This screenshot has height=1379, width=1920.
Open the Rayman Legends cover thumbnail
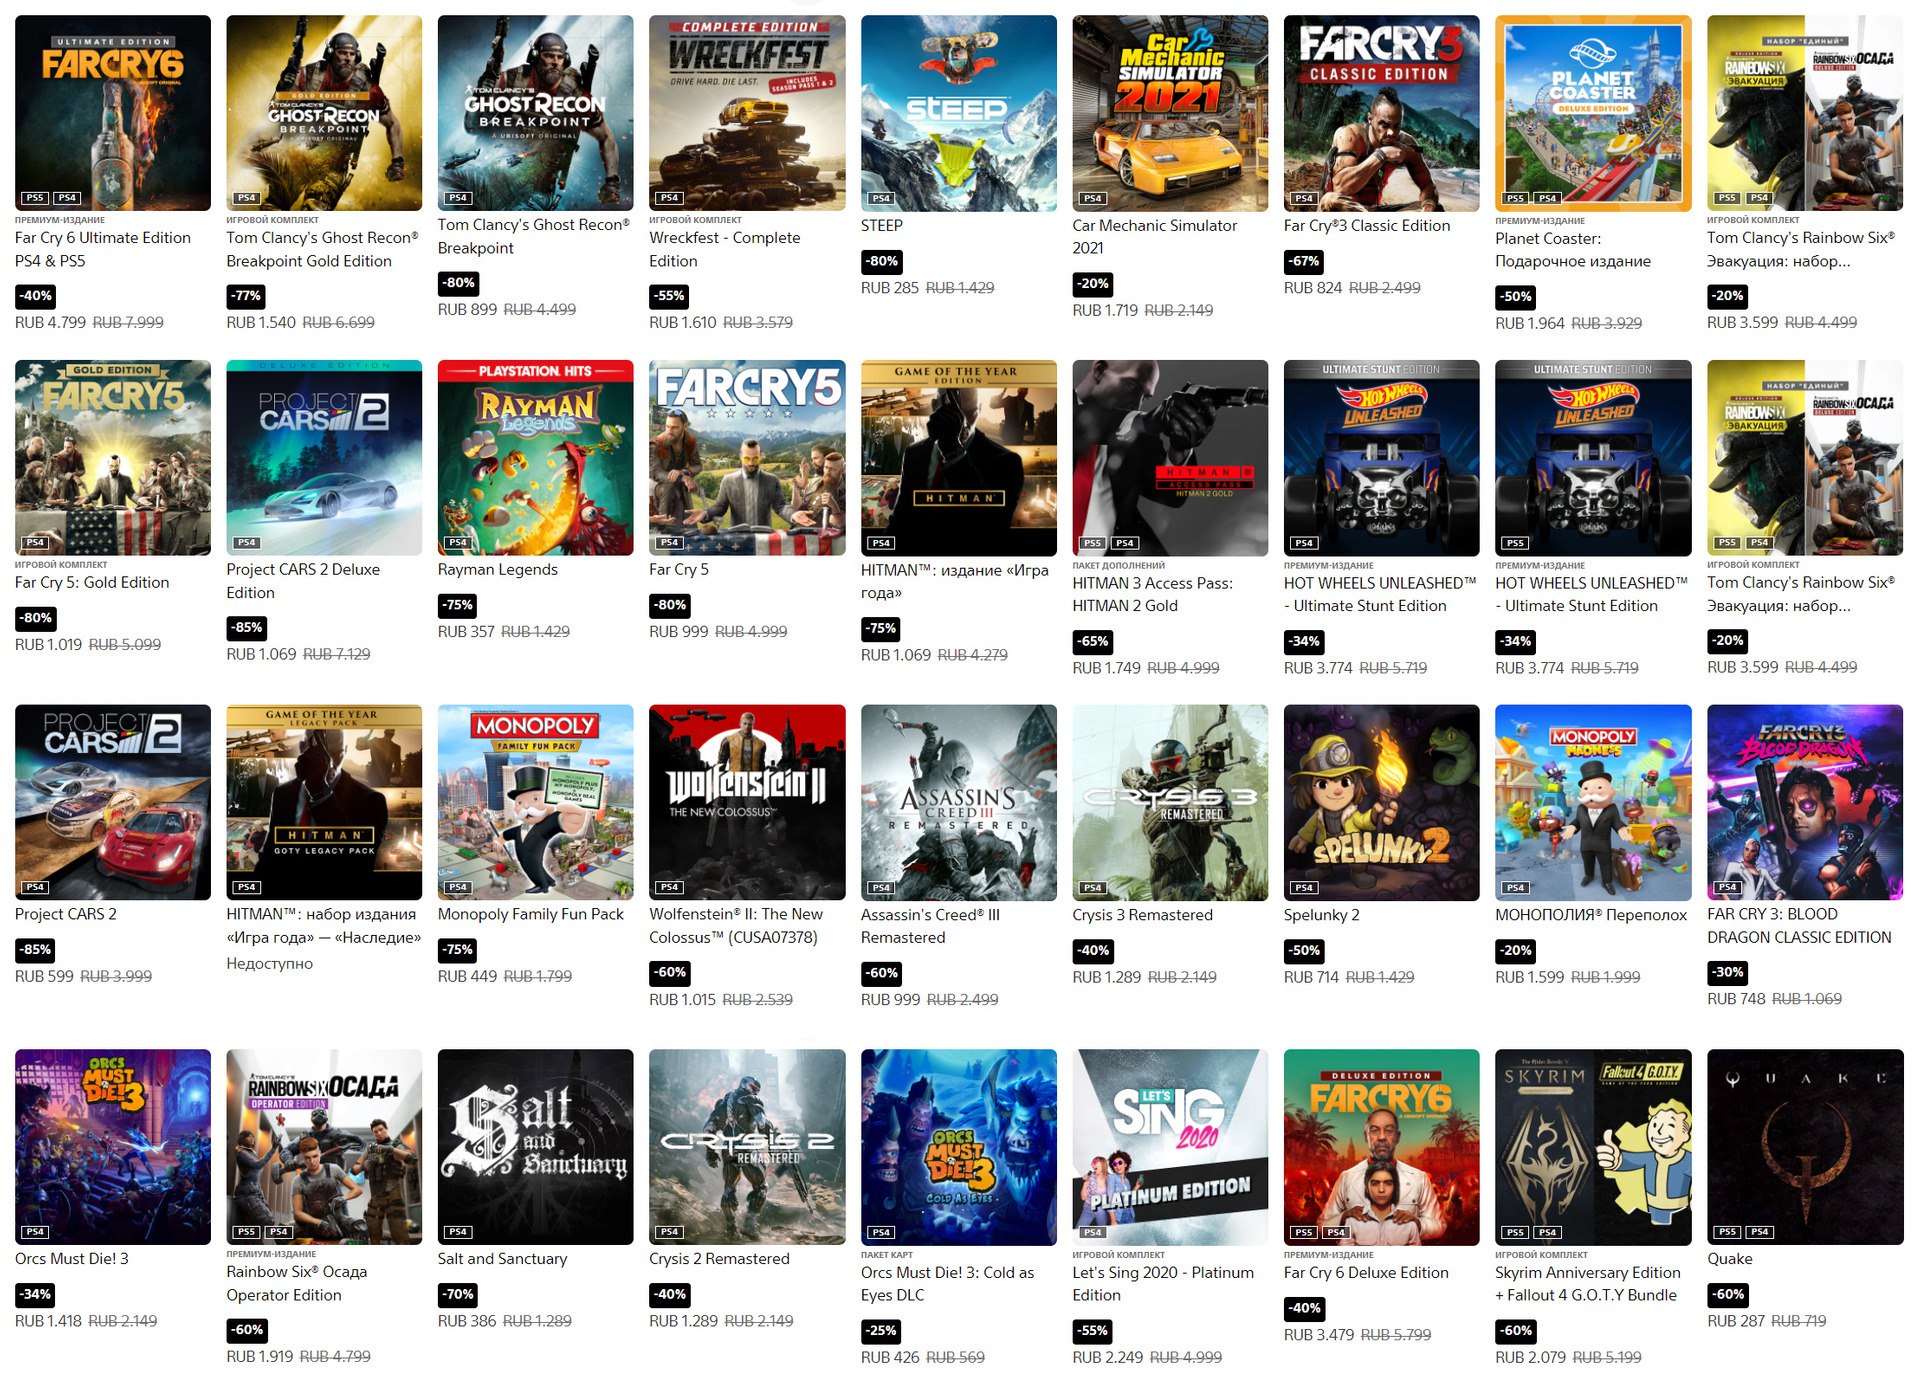tap(535, 457)
